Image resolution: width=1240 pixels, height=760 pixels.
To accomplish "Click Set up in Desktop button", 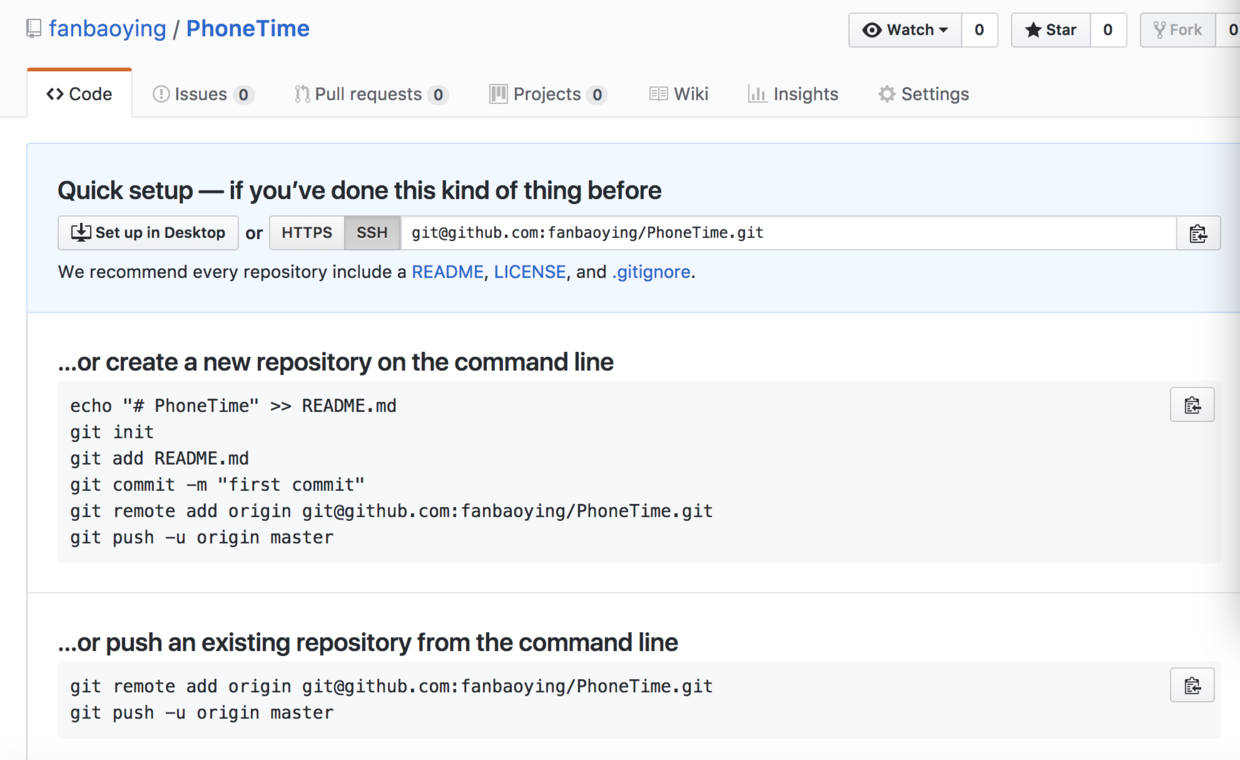I will [x=148, y=233].
